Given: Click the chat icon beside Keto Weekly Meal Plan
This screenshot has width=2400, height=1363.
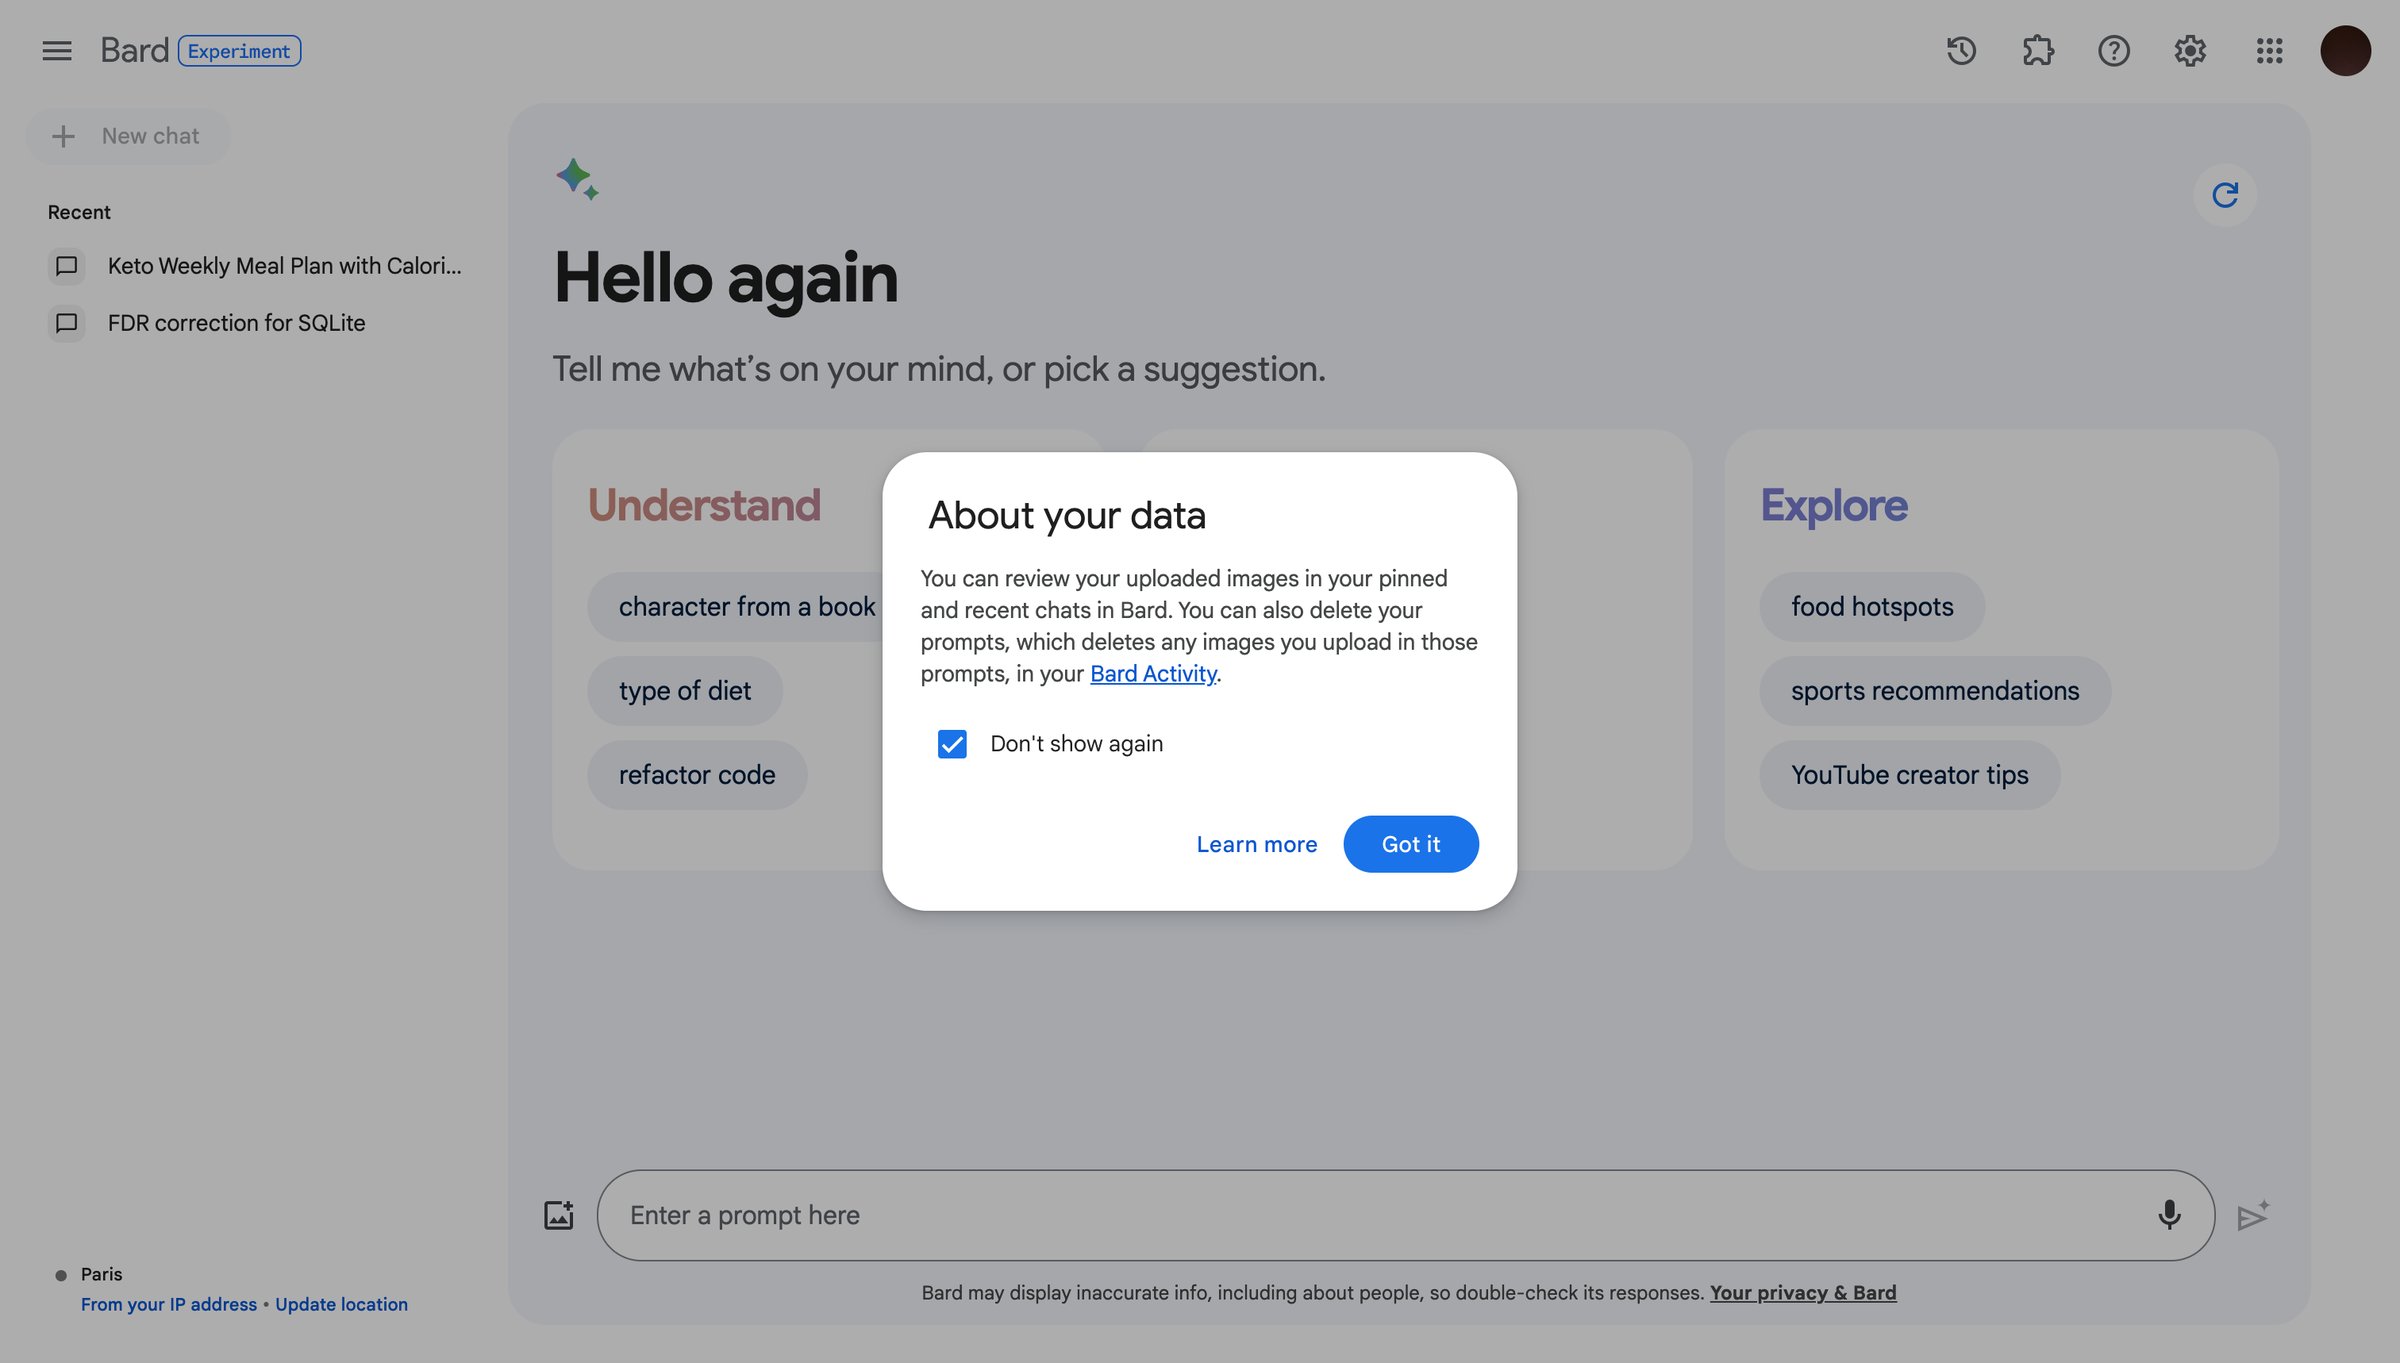Looking at the screenshot, I should [66, 266].
